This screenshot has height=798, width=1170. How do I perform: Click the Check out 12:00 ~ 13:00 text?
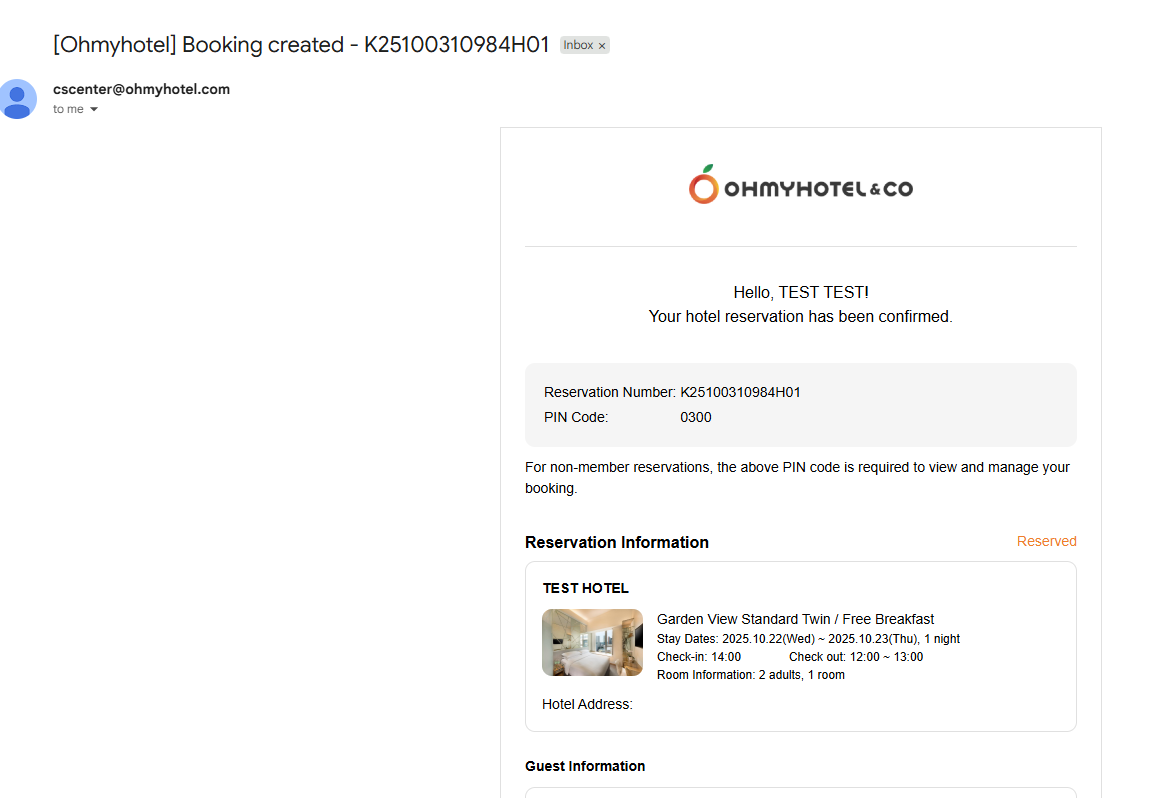click(856, 657)
